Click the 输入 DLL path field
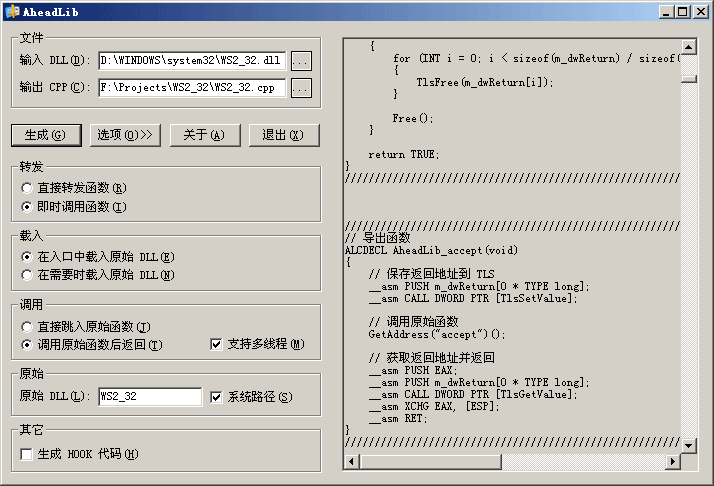 pyautogui.click(x=192, y=61)
